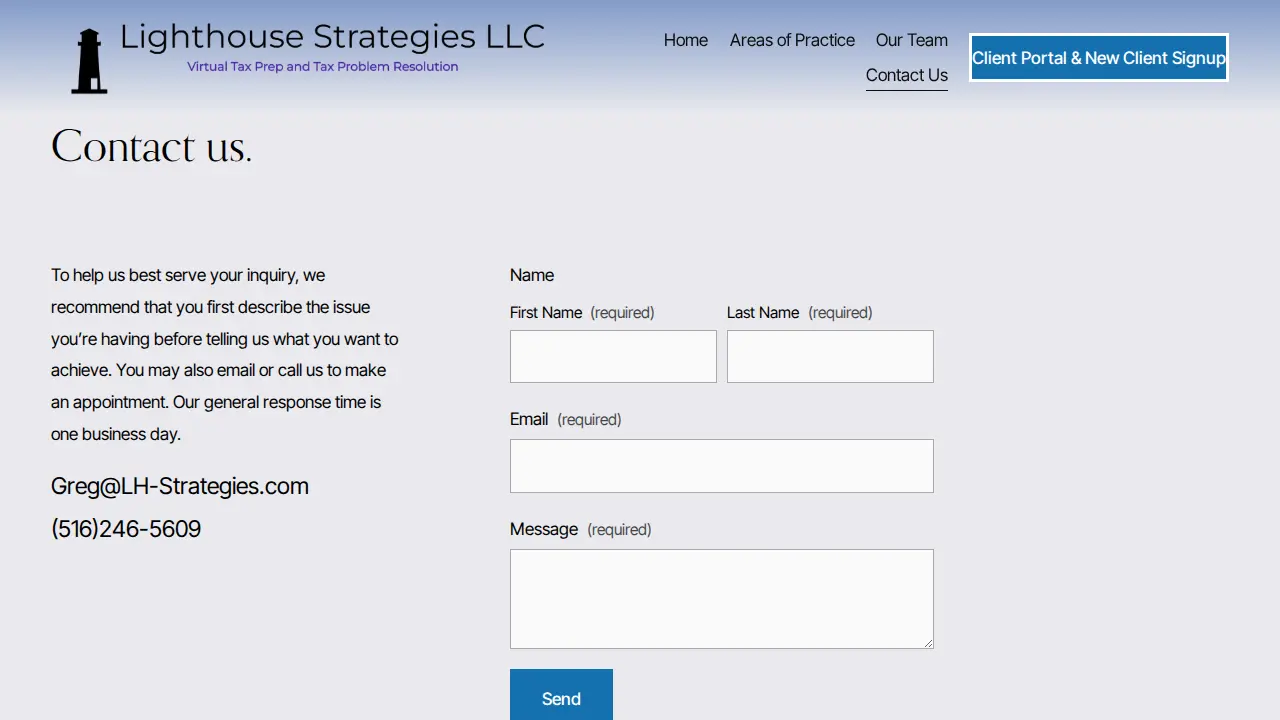
Task: Click the Greg@LH-Strategies.com email address
Action: click(x=180, y=486)
